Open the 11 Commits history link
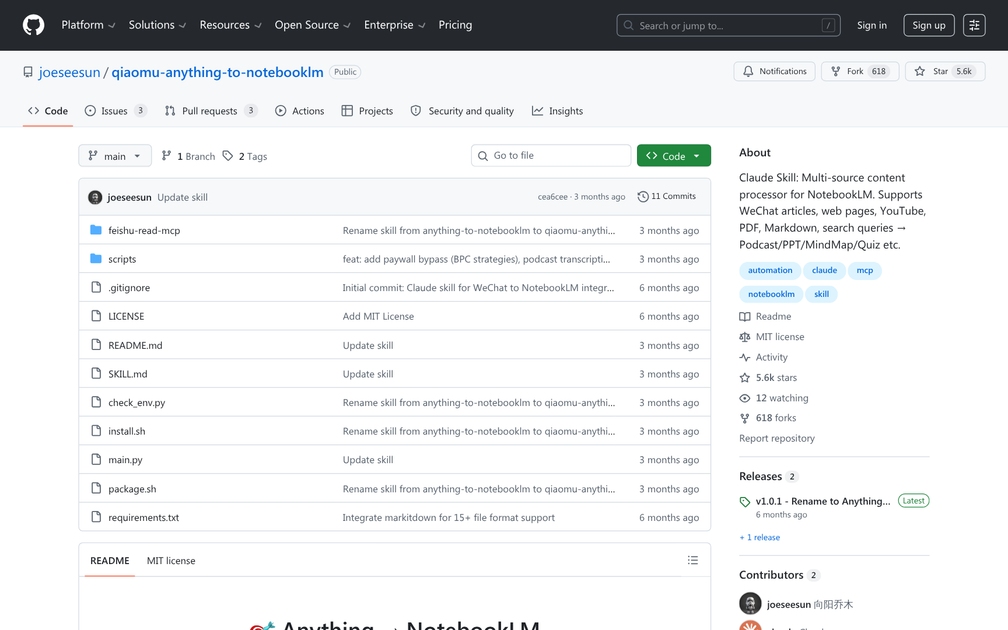 667,197
